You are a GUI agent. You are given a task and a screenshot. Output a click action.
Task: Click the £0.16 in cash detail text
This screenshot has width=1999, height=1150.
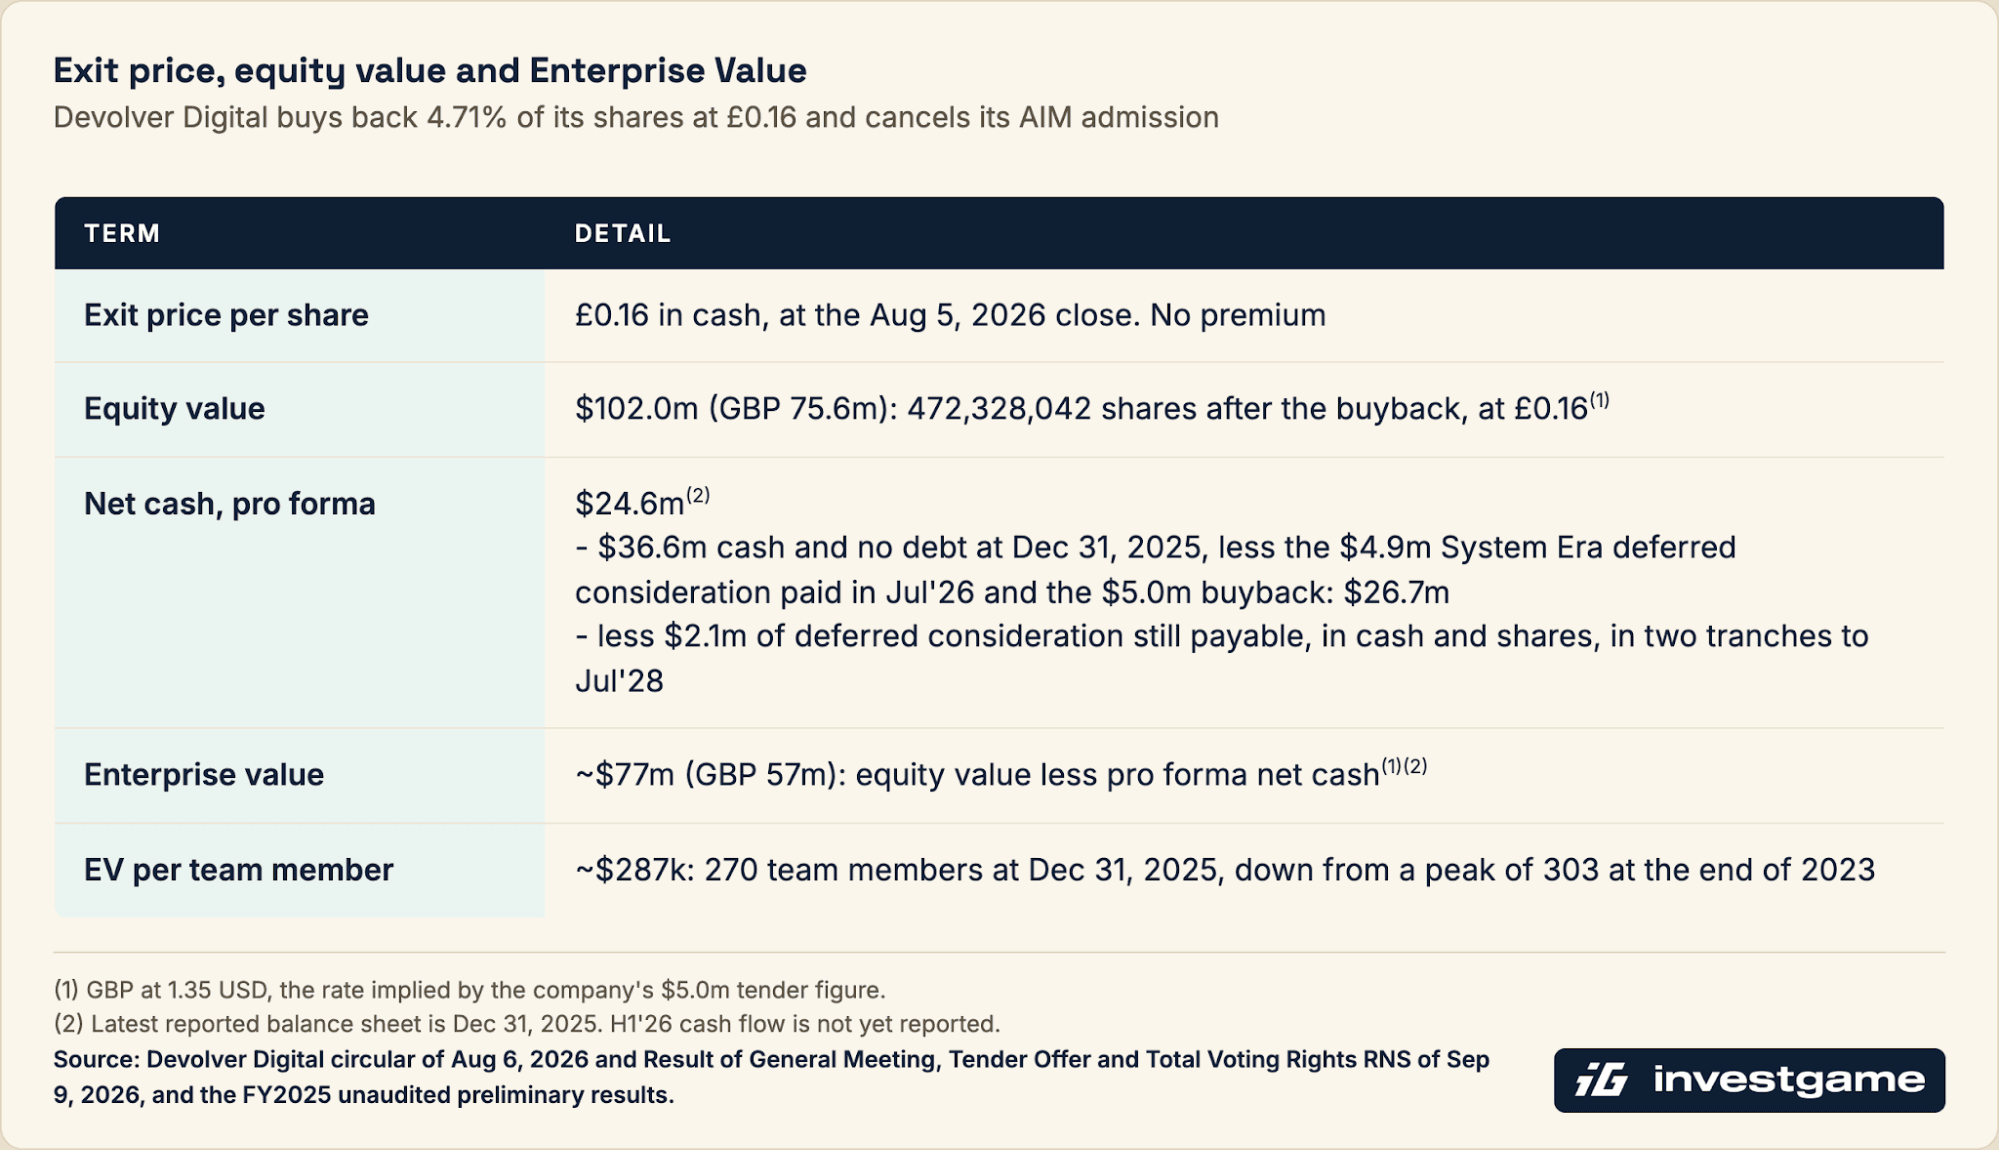(950, 315)
